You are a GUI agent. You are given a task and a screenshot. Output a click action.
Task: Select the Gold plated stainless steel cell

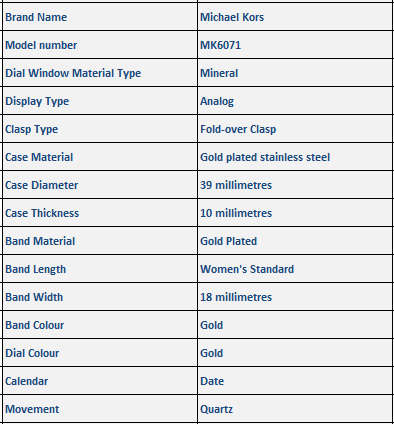[x=295, y=157]
